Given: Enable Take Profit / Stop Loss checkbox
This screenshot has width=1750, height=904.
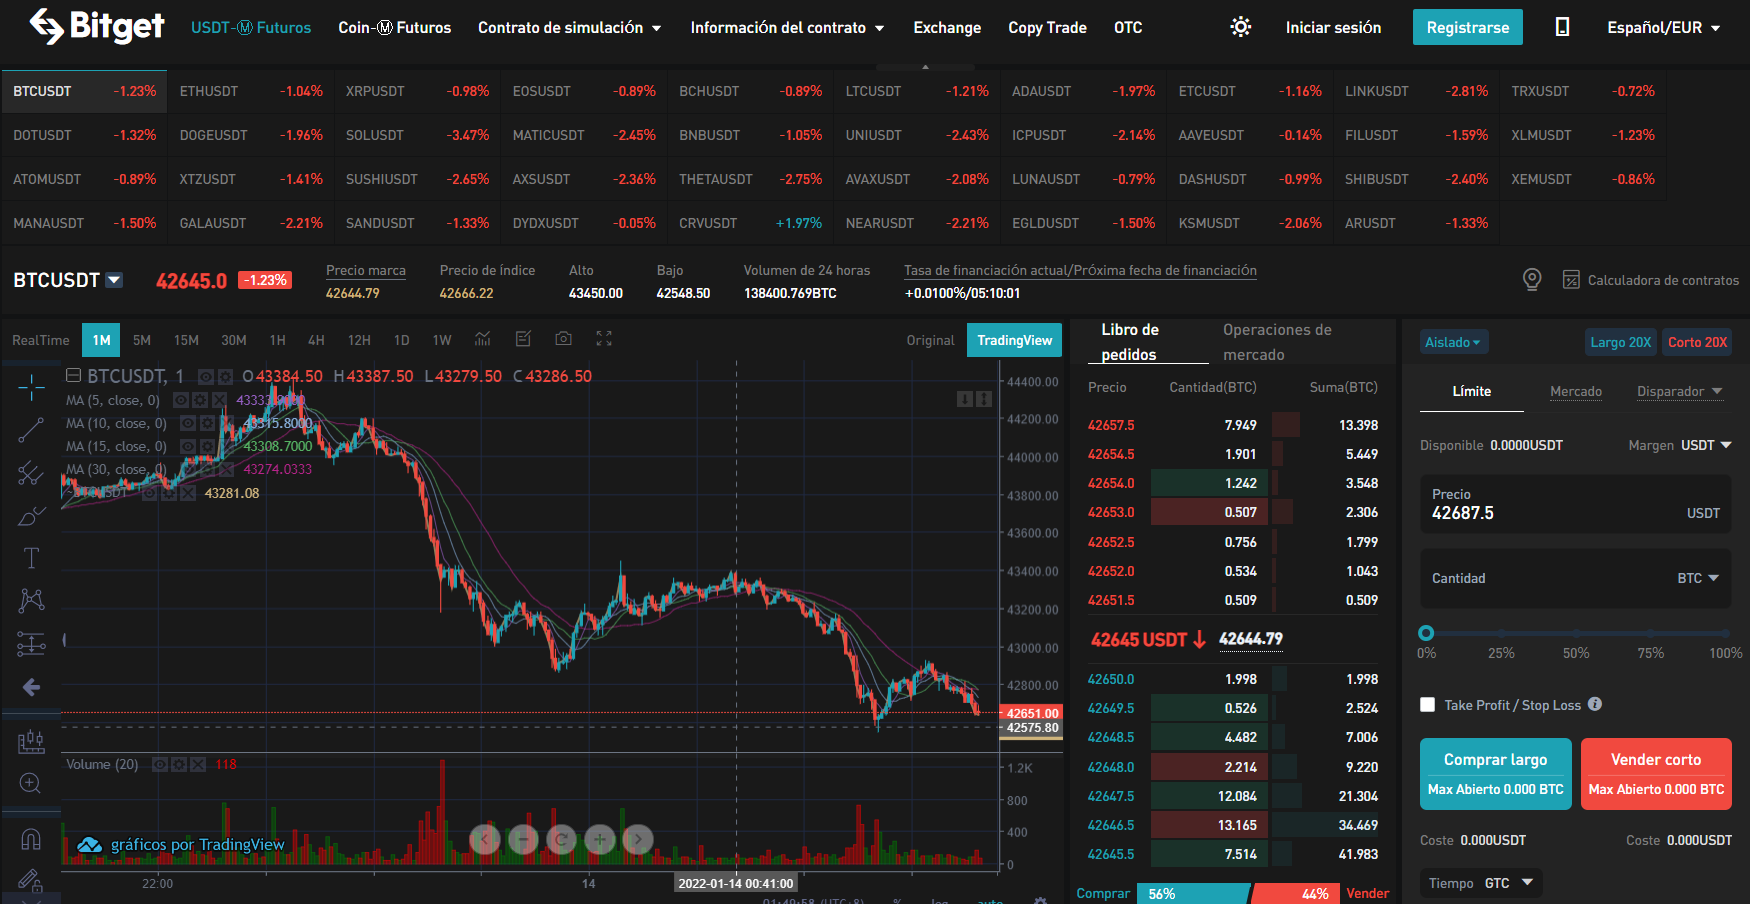Looking at the screenshot, I should [1428, 705].
